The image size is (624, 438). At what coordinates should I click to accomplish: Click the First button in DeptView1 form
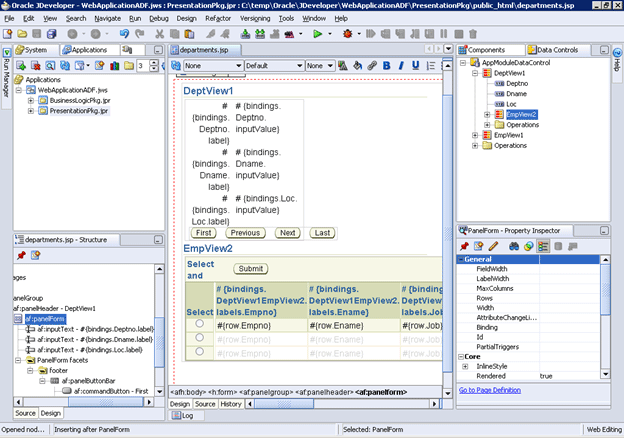pos(204,233)
